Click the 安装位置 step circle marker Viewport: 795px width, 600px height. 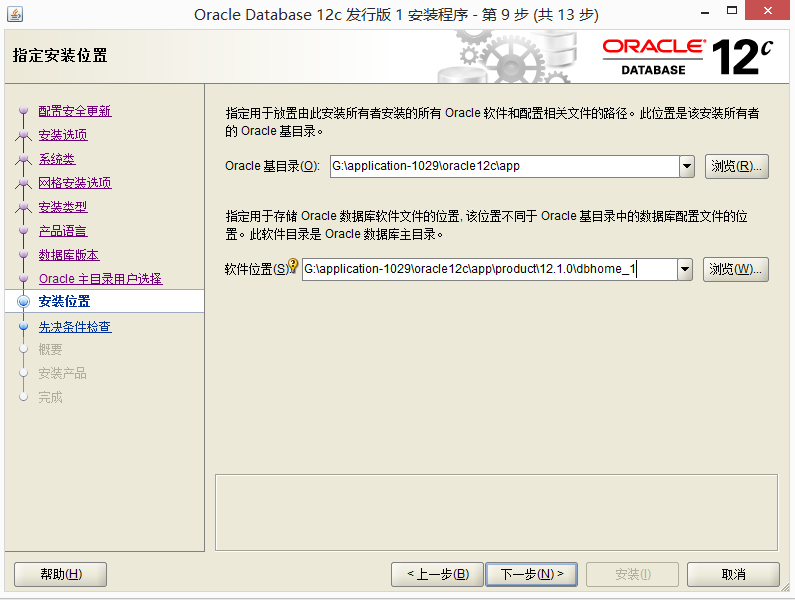tap(23, 301)
